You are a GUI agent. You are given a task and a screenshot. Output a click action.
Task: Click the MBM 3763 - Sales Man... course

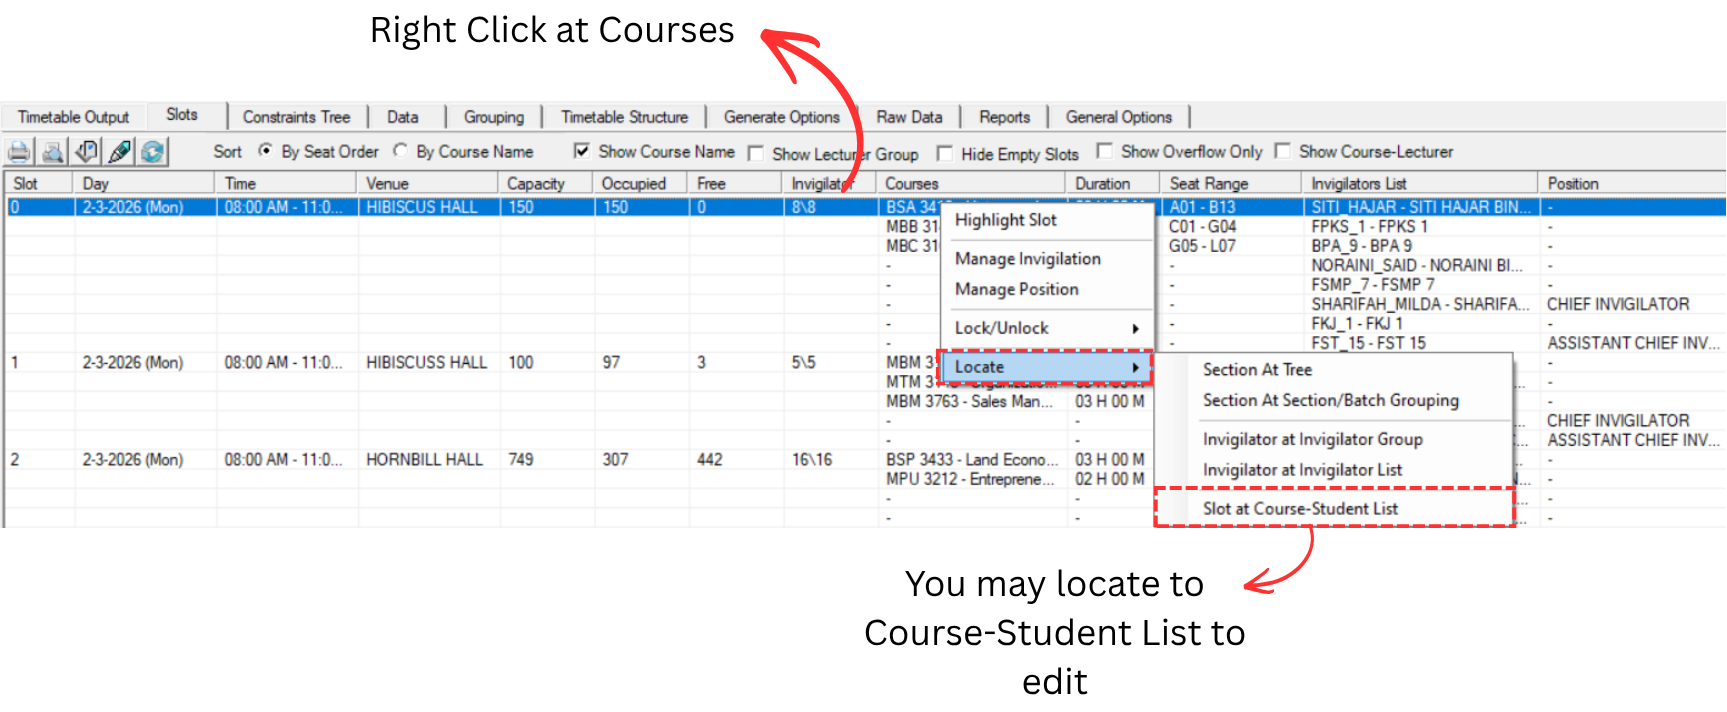(x=969, y=401)
